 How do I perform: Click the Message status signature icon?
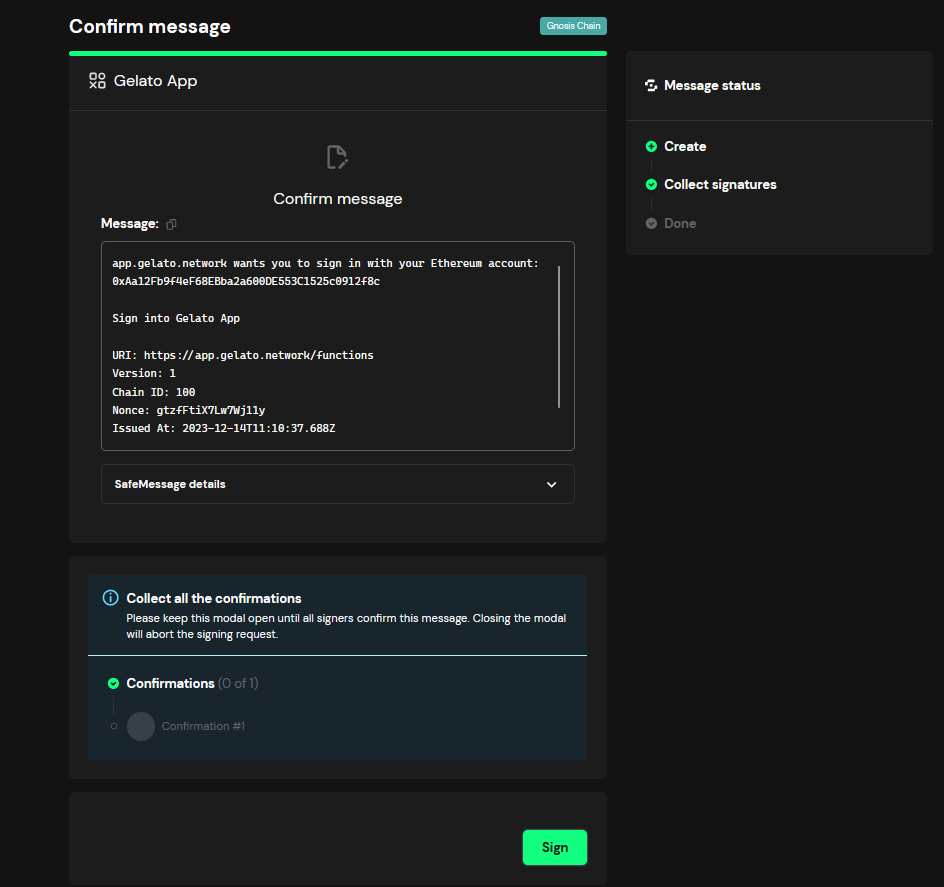tap(651, 86)
